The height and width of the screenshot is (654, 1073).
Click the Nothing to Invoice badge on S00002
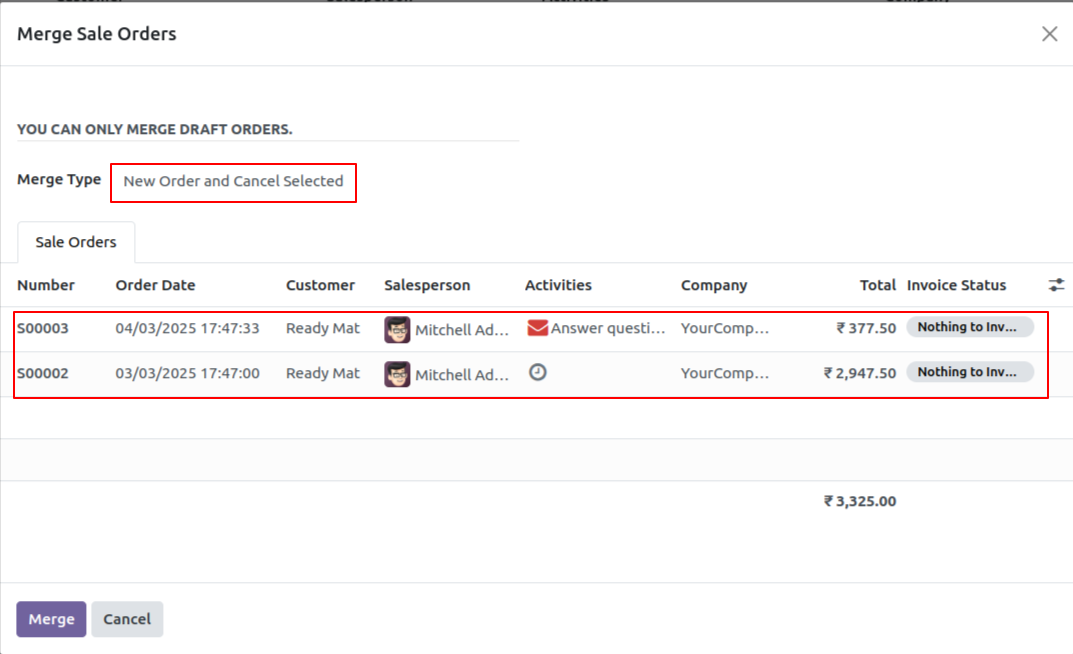970,371
